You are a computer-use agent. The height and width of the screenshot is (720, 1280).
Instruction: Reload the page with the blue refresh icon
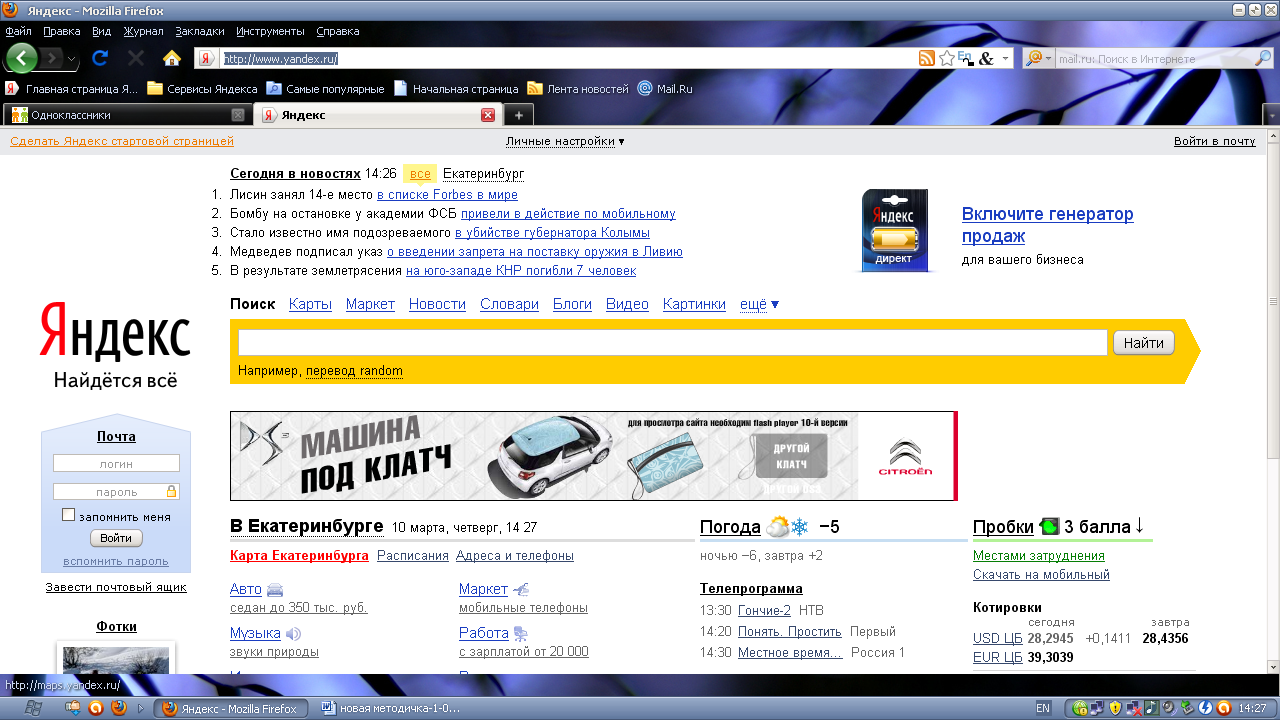pyautogui.click(x=100, y=58)
